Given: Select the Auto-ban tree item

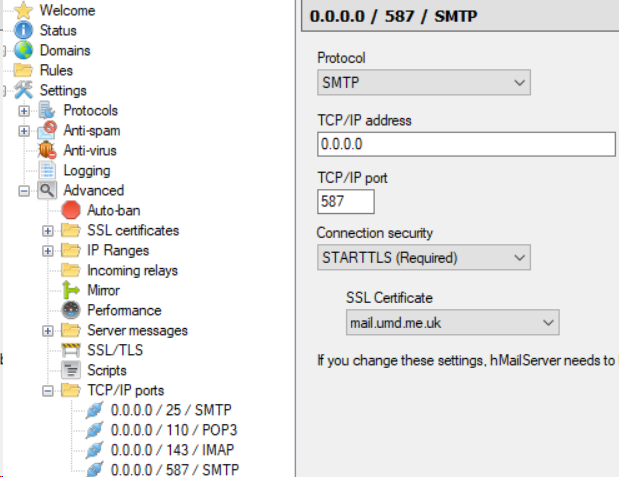Looking at the screenshot, I should (x=114, y=210).
